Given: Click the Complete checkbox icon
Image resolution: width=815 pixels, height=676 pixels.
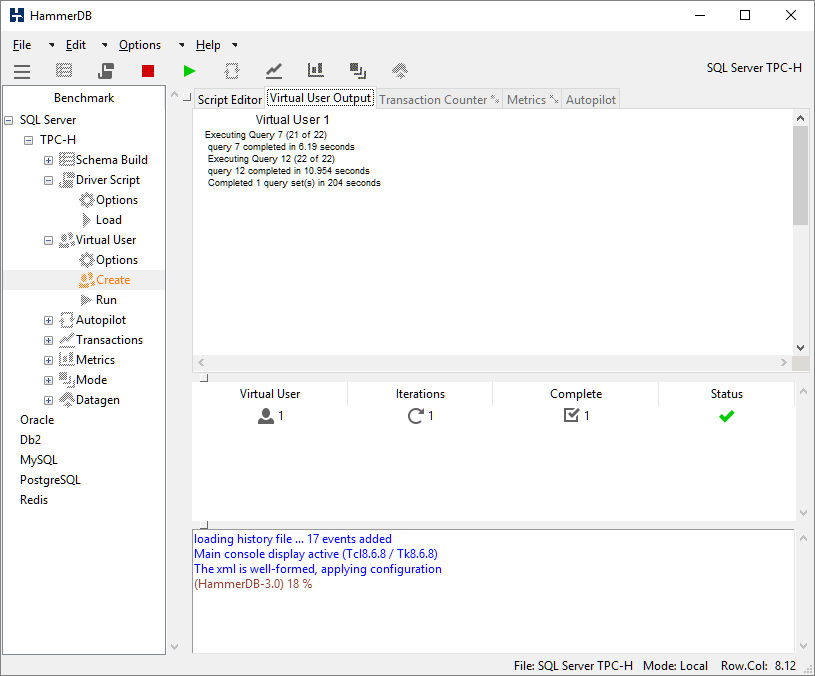Looking at the screenshot, I should click(571, 415).
